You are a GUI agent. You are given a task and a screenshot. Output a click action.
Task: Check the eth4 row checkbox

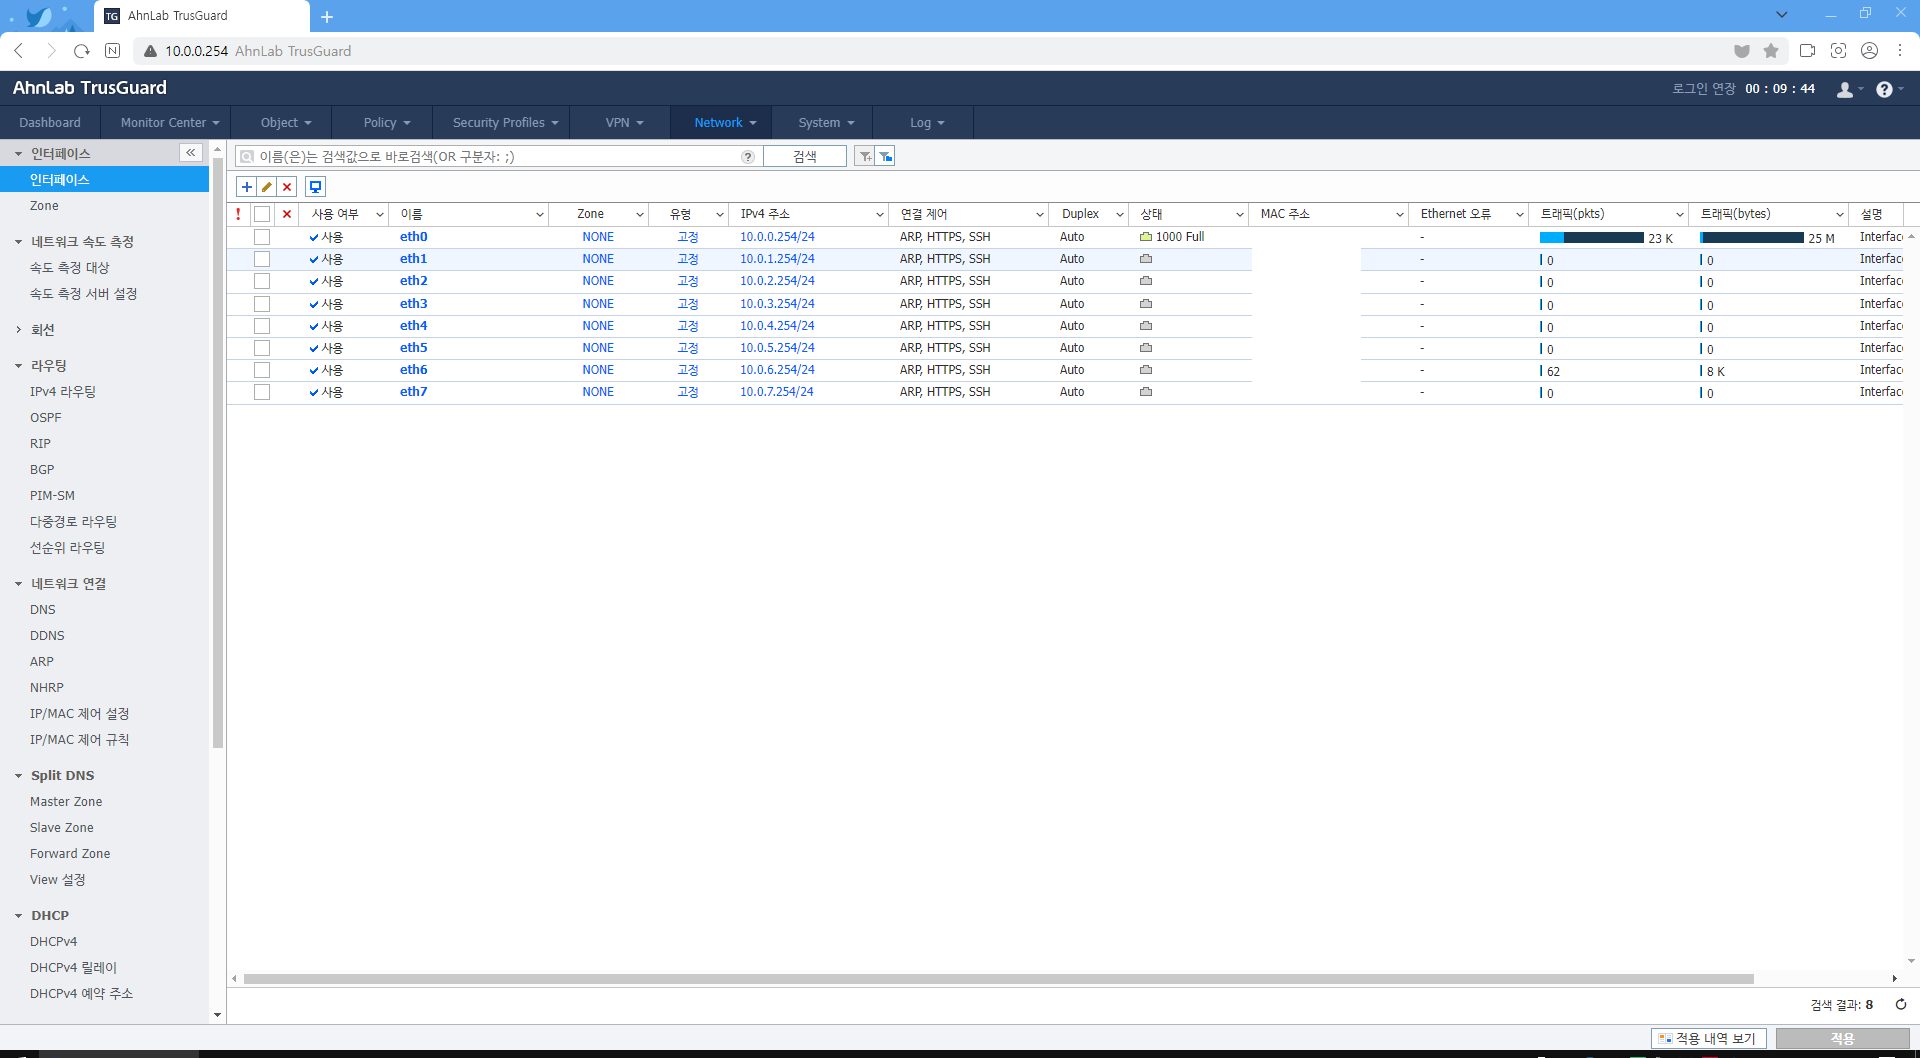click(x=262, y=326)
